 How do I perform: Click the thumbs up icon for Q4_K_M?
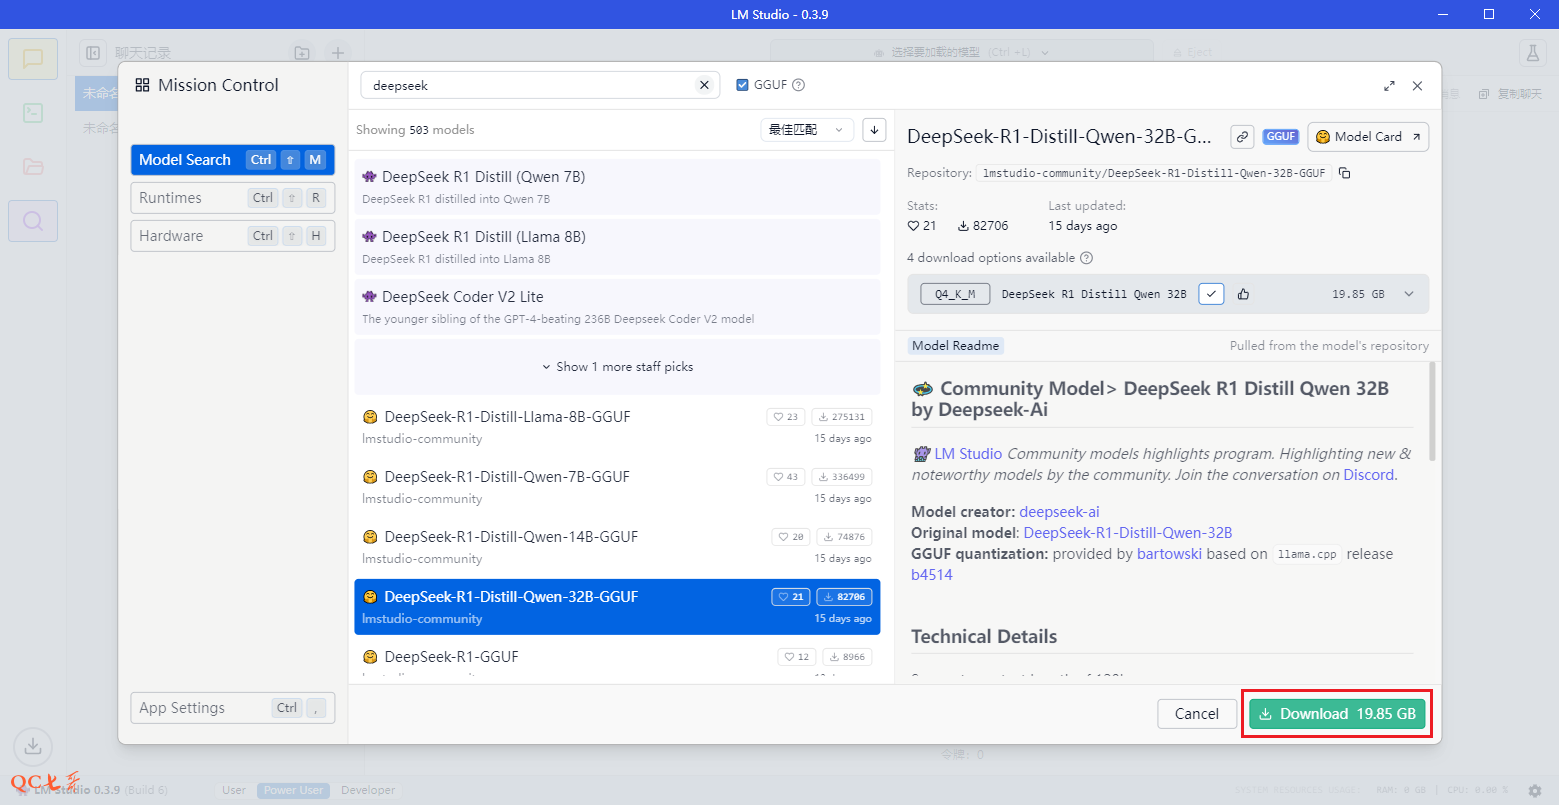tap(1243, 294)
